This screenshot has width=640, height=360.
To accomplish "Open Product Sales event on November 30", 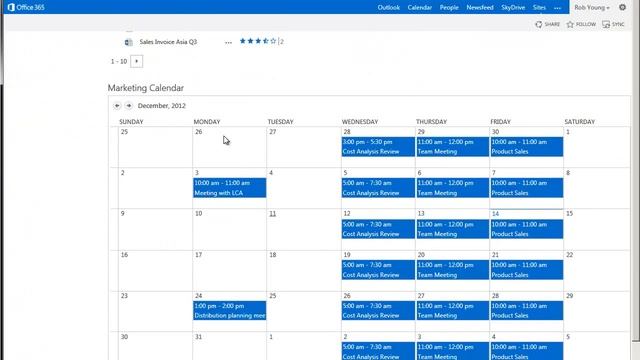I will [x=527, y=147].
